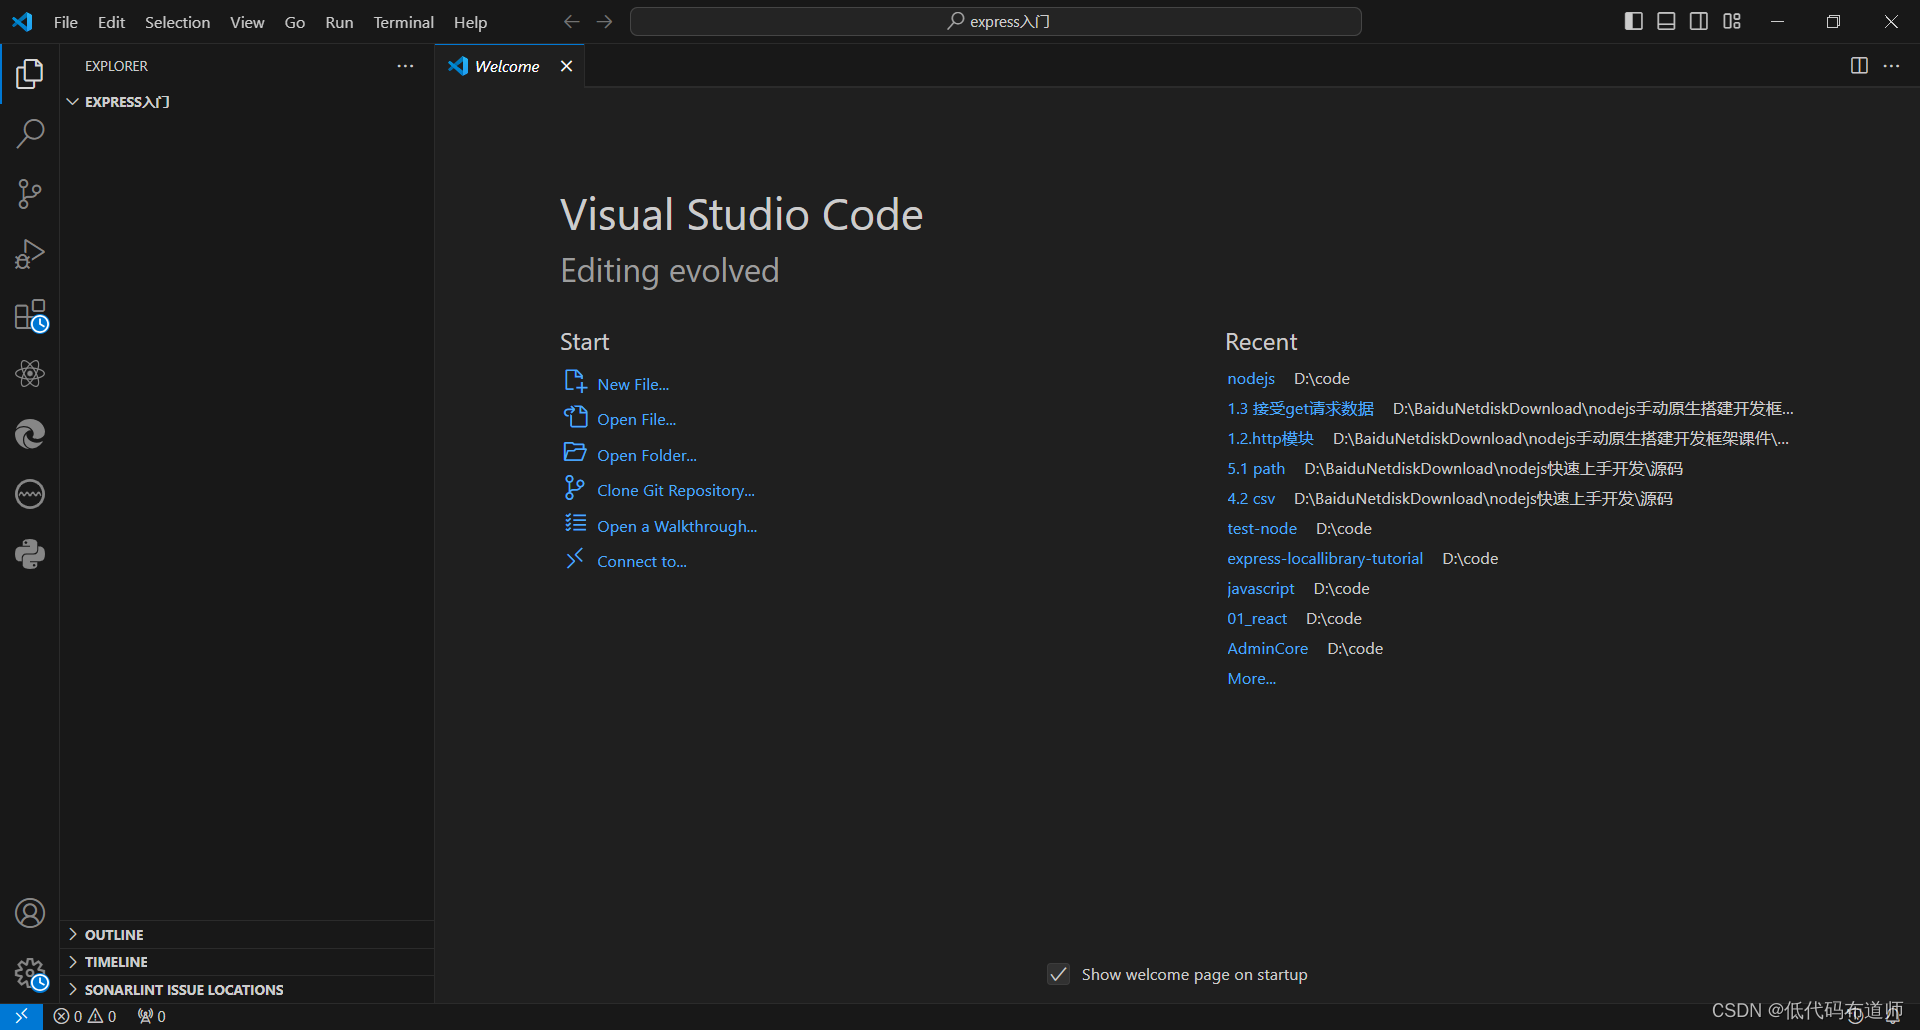
Task: Toggle Secondary Side Bar visibility
Action: click(1699, 21)
